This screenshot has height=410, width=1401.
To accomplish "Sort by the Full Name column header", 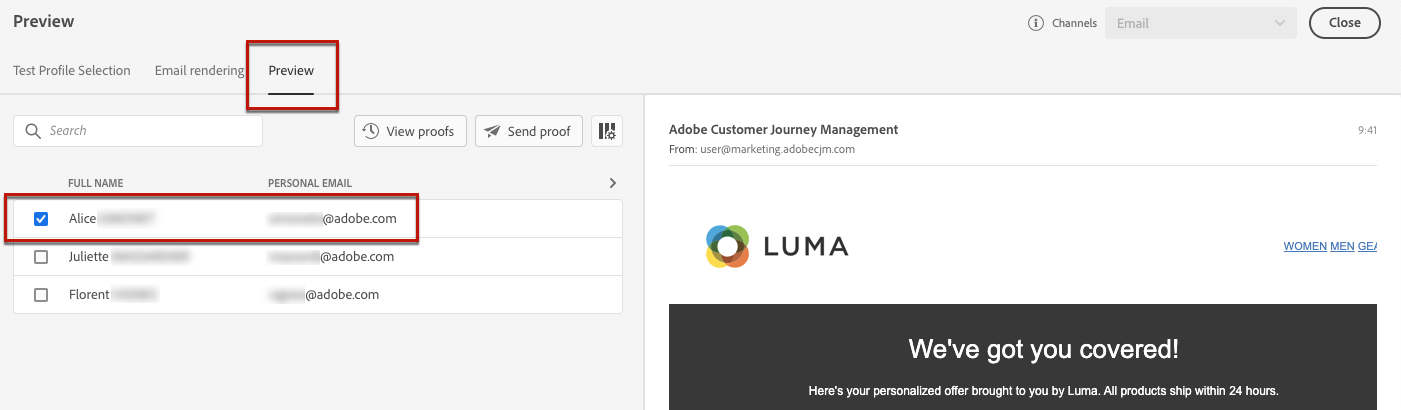I will (96, 183).
